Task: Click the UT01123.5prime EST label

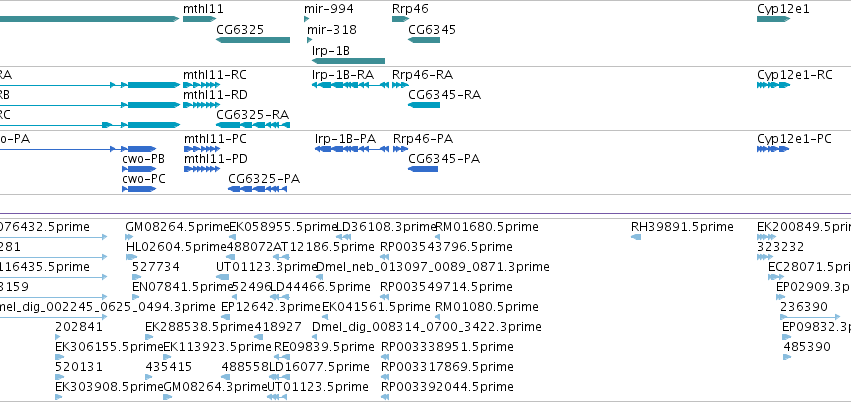Action: click(318, 387)
